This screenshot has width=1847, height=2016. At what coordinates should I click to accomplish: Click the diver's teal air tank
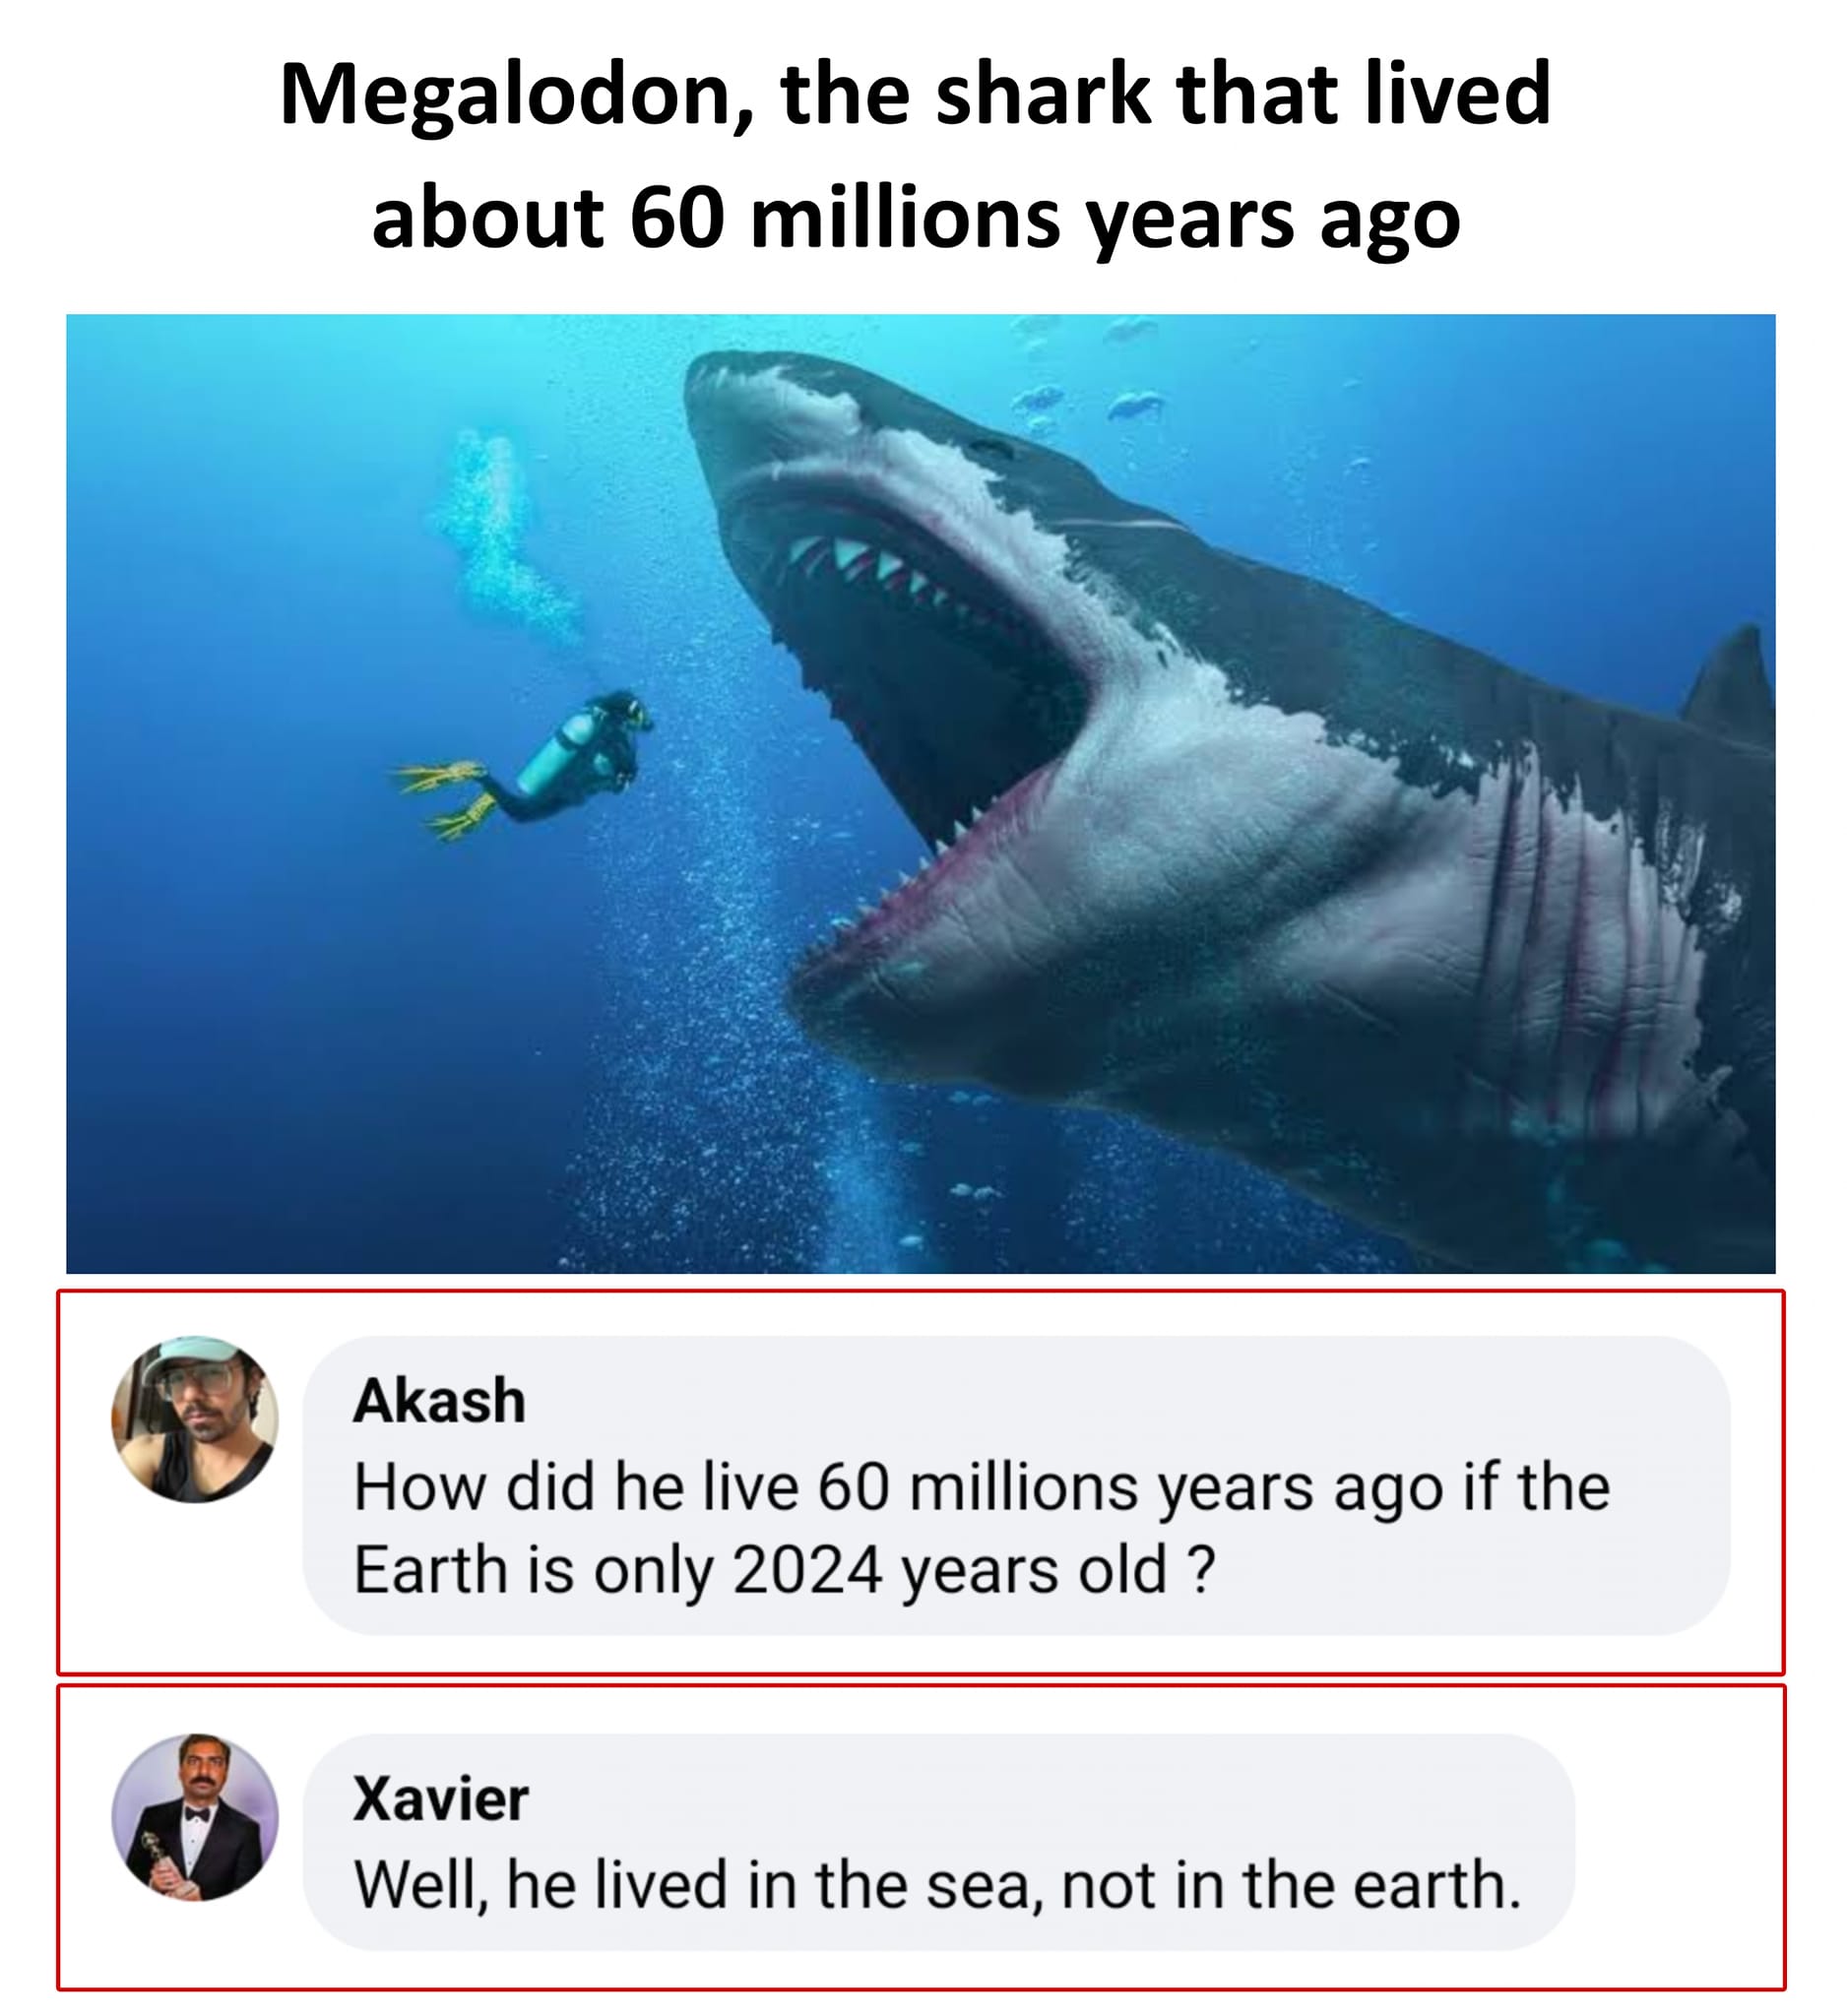pyautogui.click(x=555, y=750)
